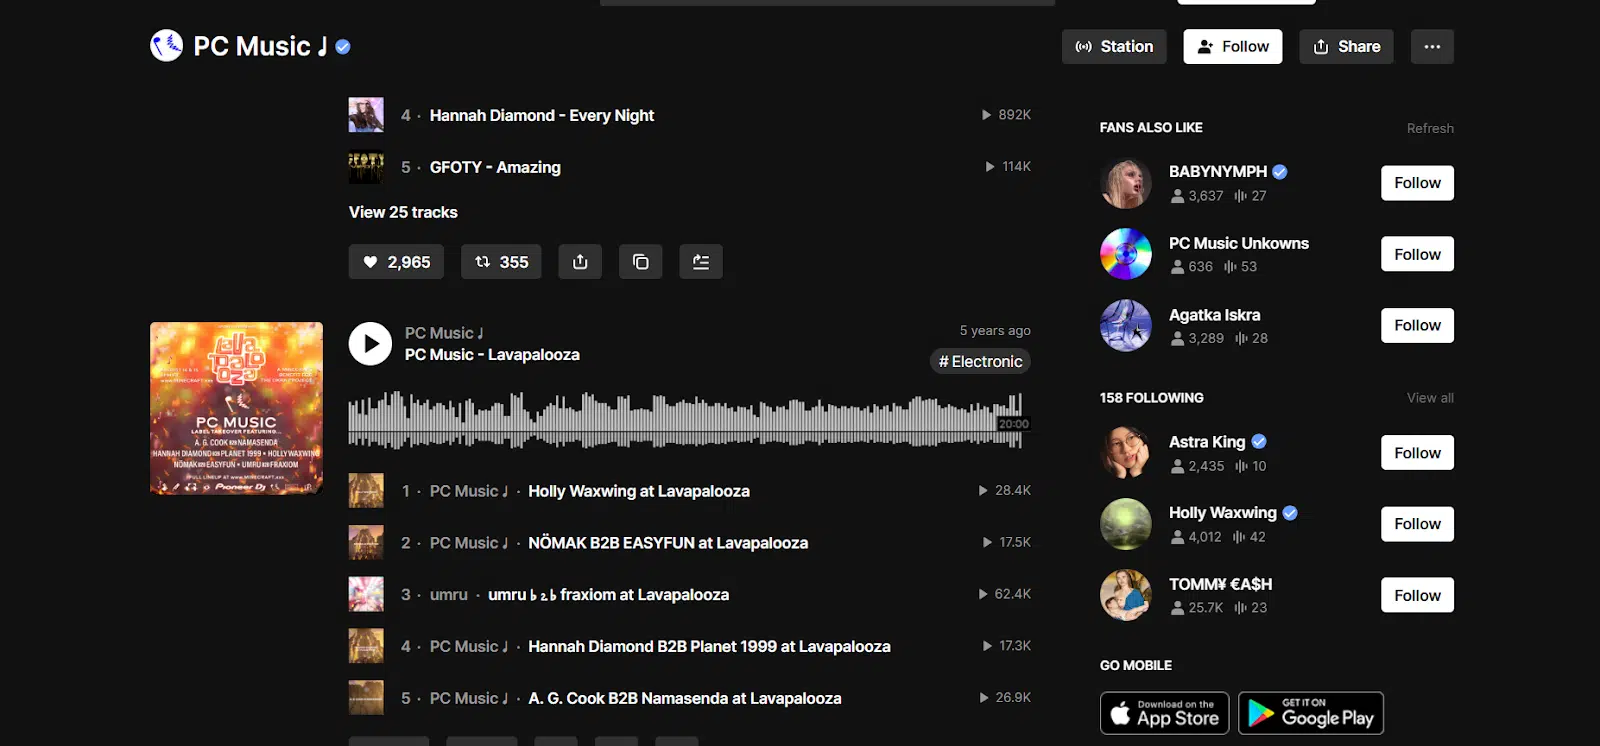
Task: Follow PC Music from the header
Action: [x=1233, y=47]
